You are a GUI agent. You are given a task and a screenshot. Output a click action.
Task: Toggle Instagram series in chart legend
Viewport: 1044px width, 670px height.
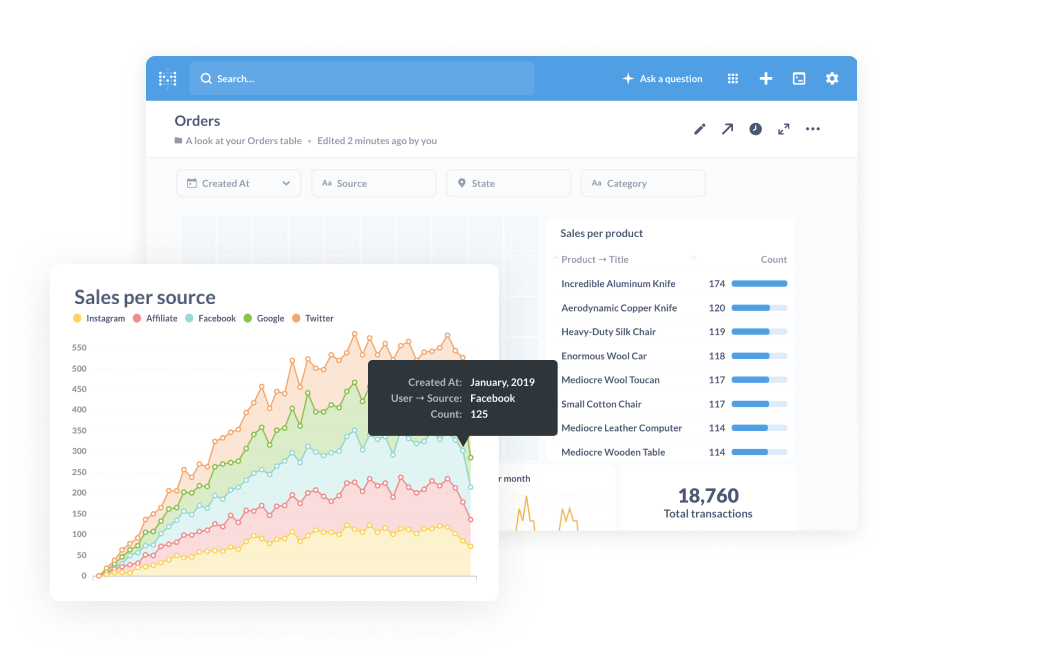pos(100,319)
